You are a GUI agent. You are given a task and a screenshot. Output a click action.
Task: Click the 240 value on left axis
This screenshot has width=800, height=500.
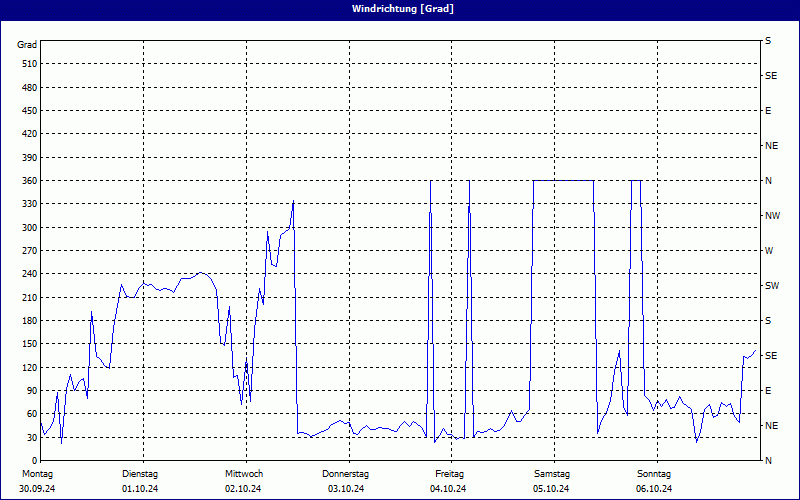[30, 274]
